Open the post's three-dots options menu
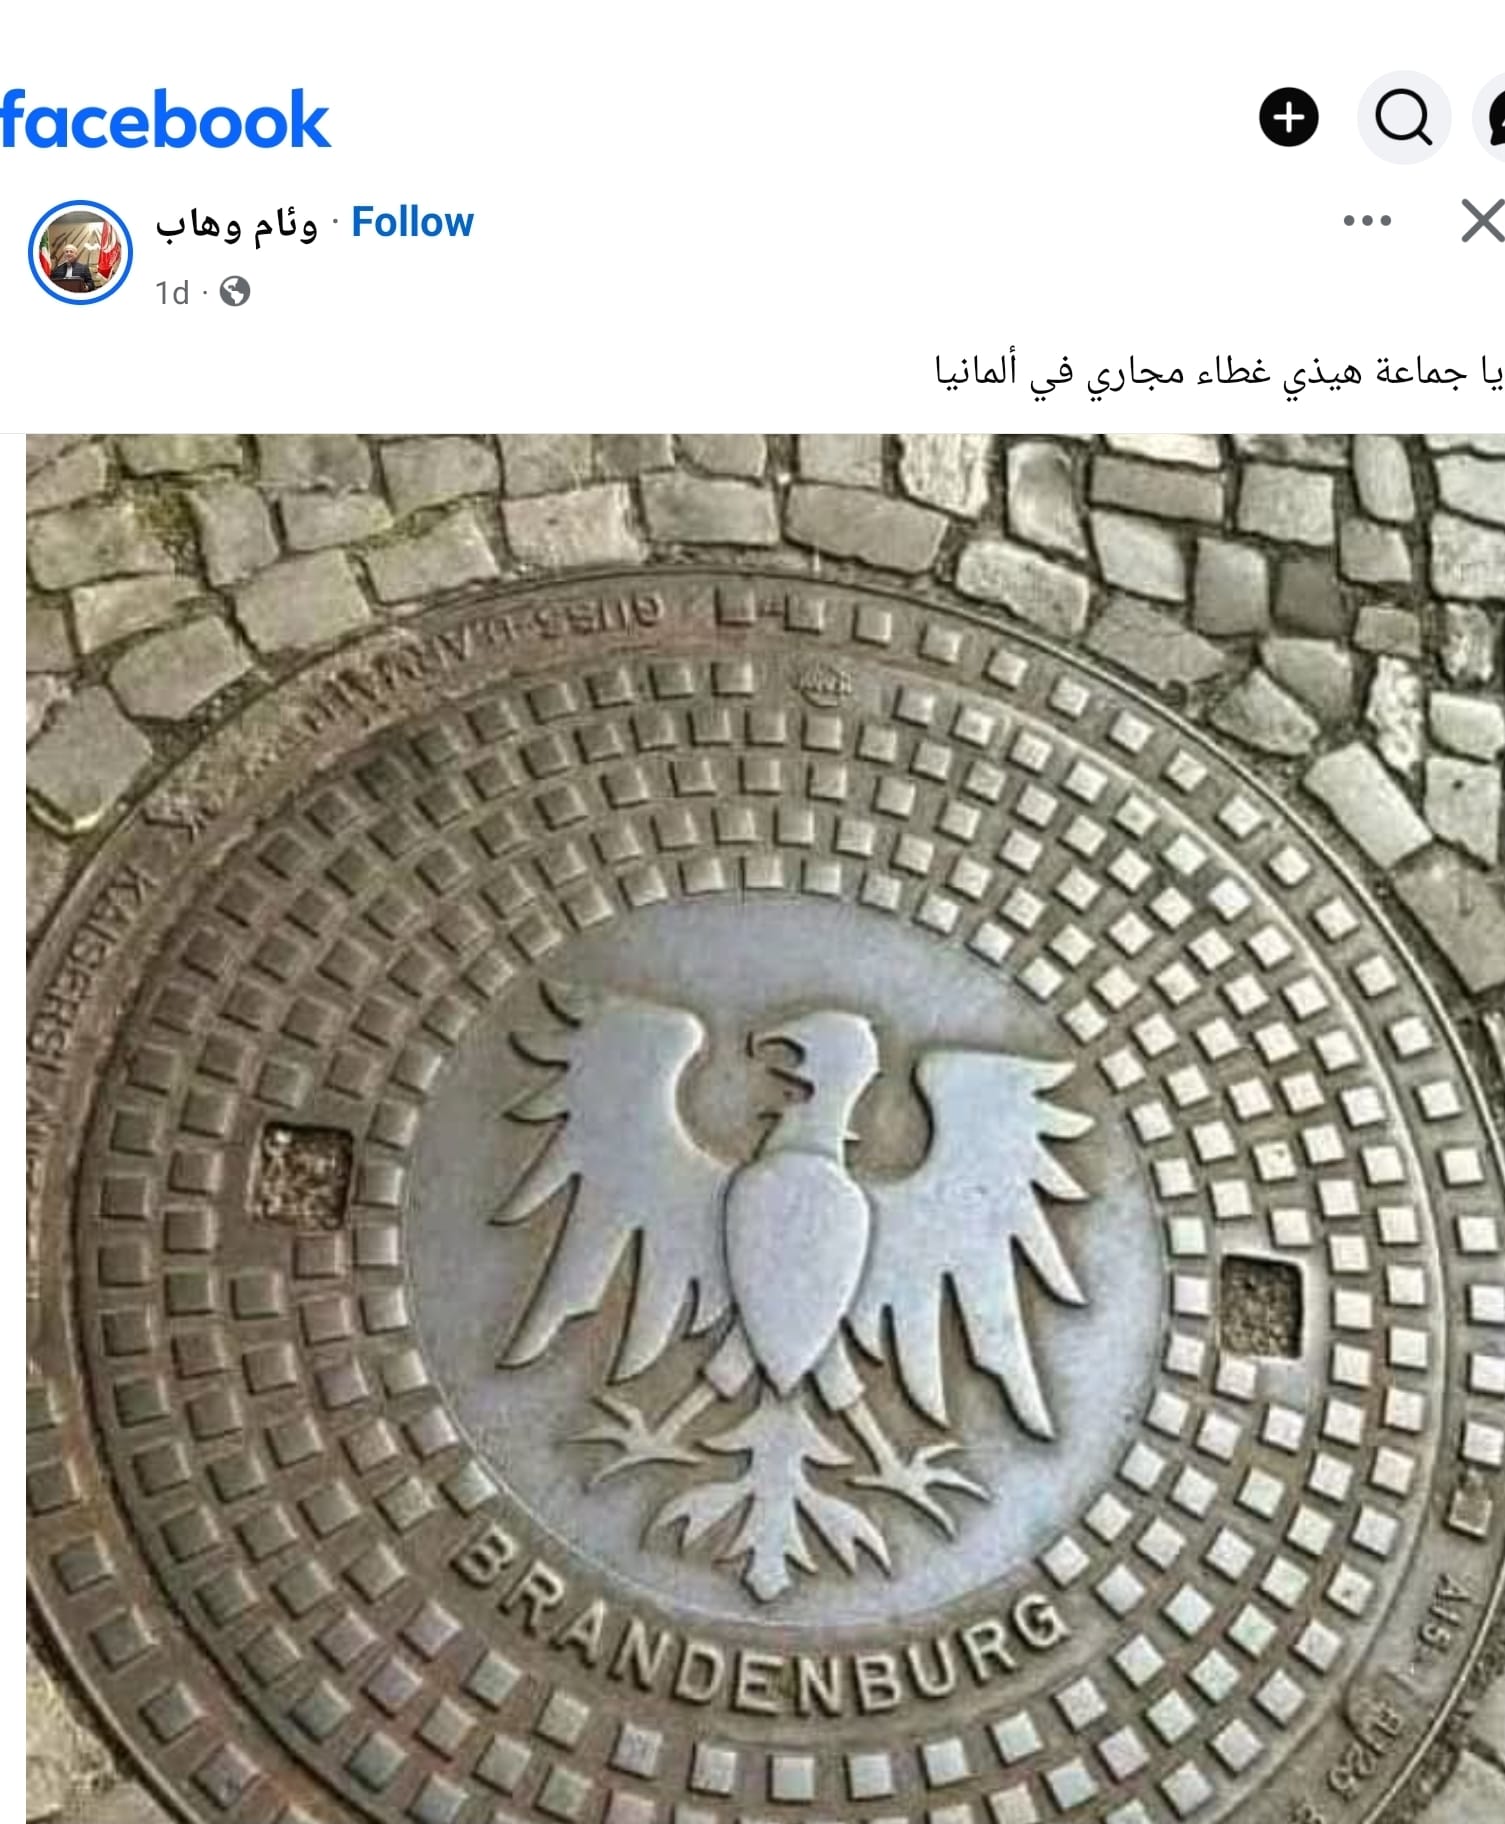This screenshot has height=1824, width=1505. [1367, 220]
